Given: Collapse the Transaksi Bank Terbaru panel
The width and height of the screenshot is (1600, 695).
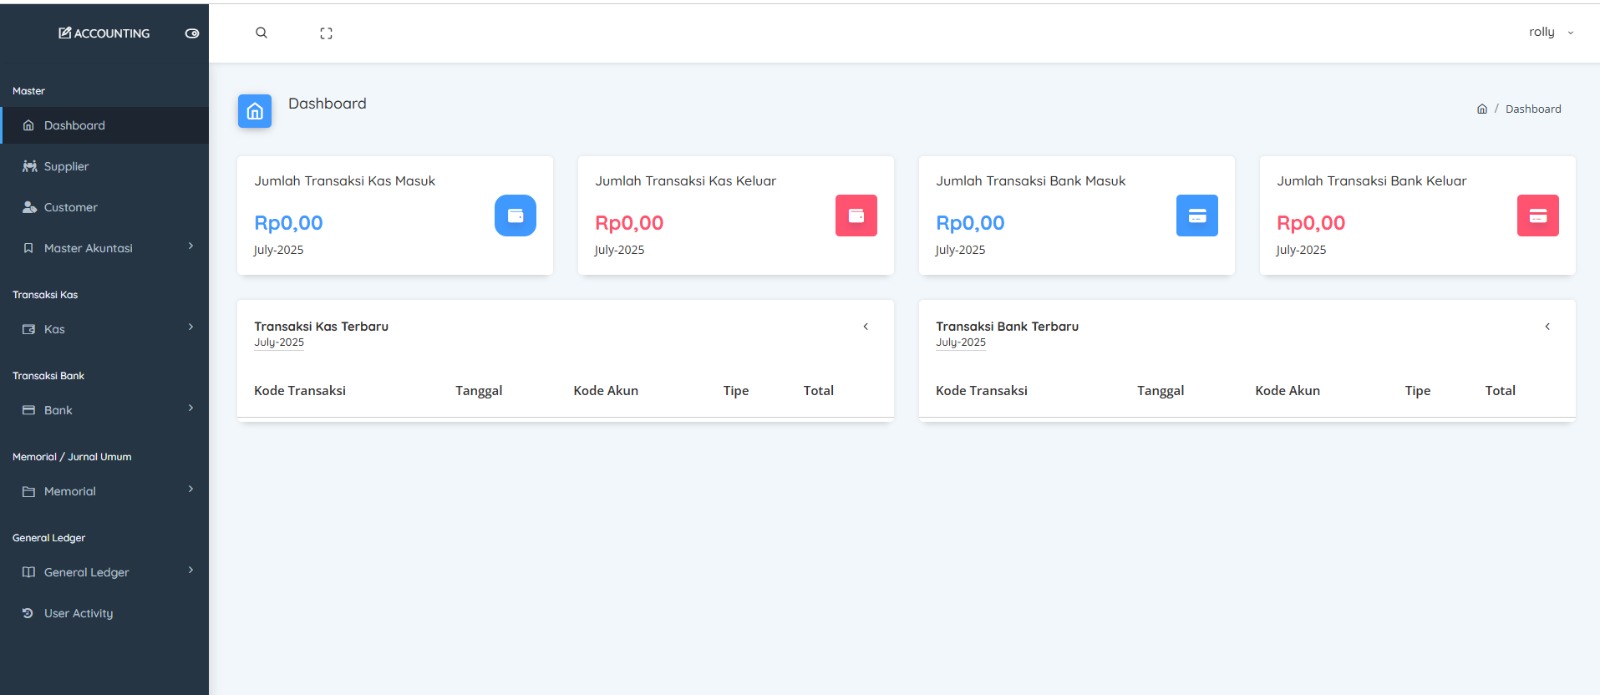Looking at the screenshot, I should 1547,326.
